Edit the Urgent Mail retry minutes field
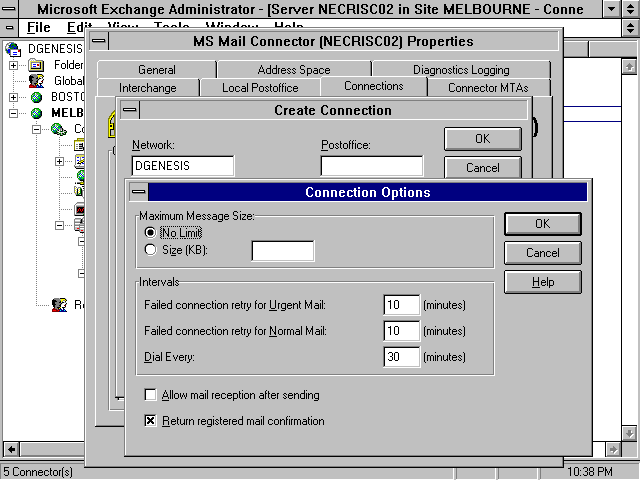Viewport: 640px width, 480px height. (402, 305)
